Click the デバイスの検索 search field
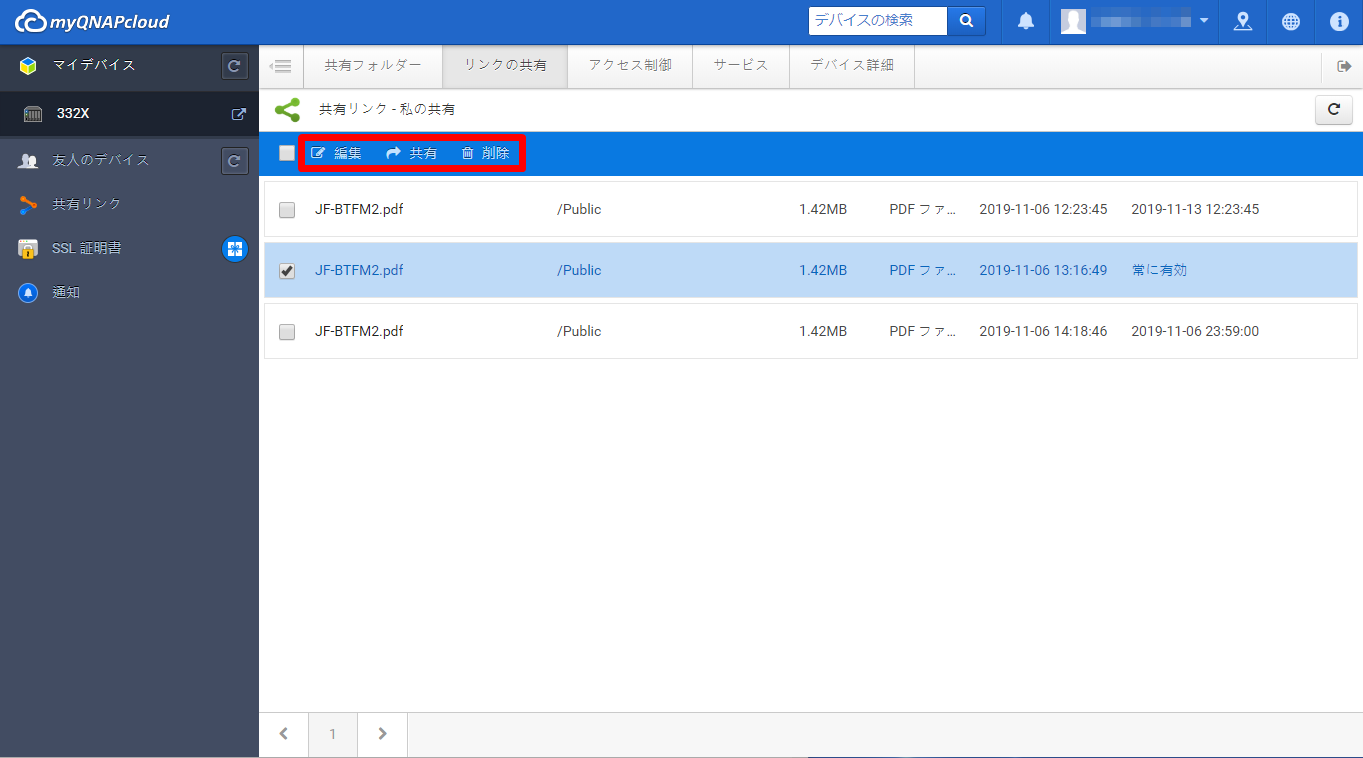1363x758 pixels. click(x=878, y=21)
